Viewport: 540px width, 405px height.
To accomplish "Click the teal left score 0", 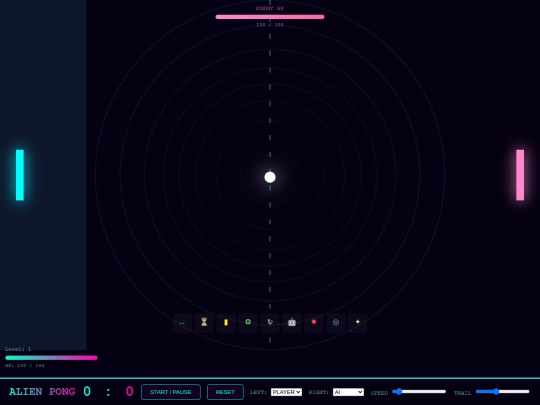I will tap(87, 391).
